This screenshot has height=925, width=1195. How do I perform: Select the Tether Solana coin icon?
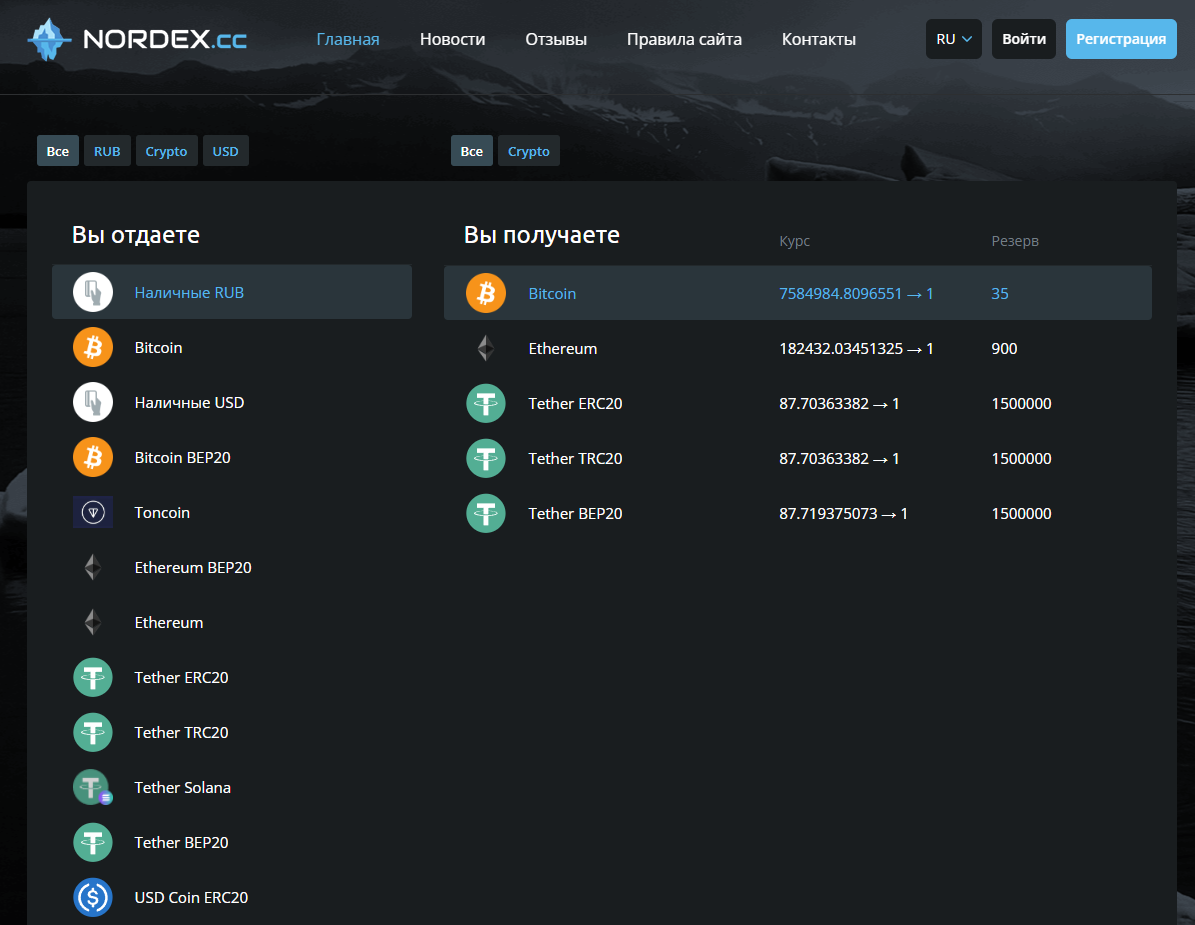click(93, 788)
